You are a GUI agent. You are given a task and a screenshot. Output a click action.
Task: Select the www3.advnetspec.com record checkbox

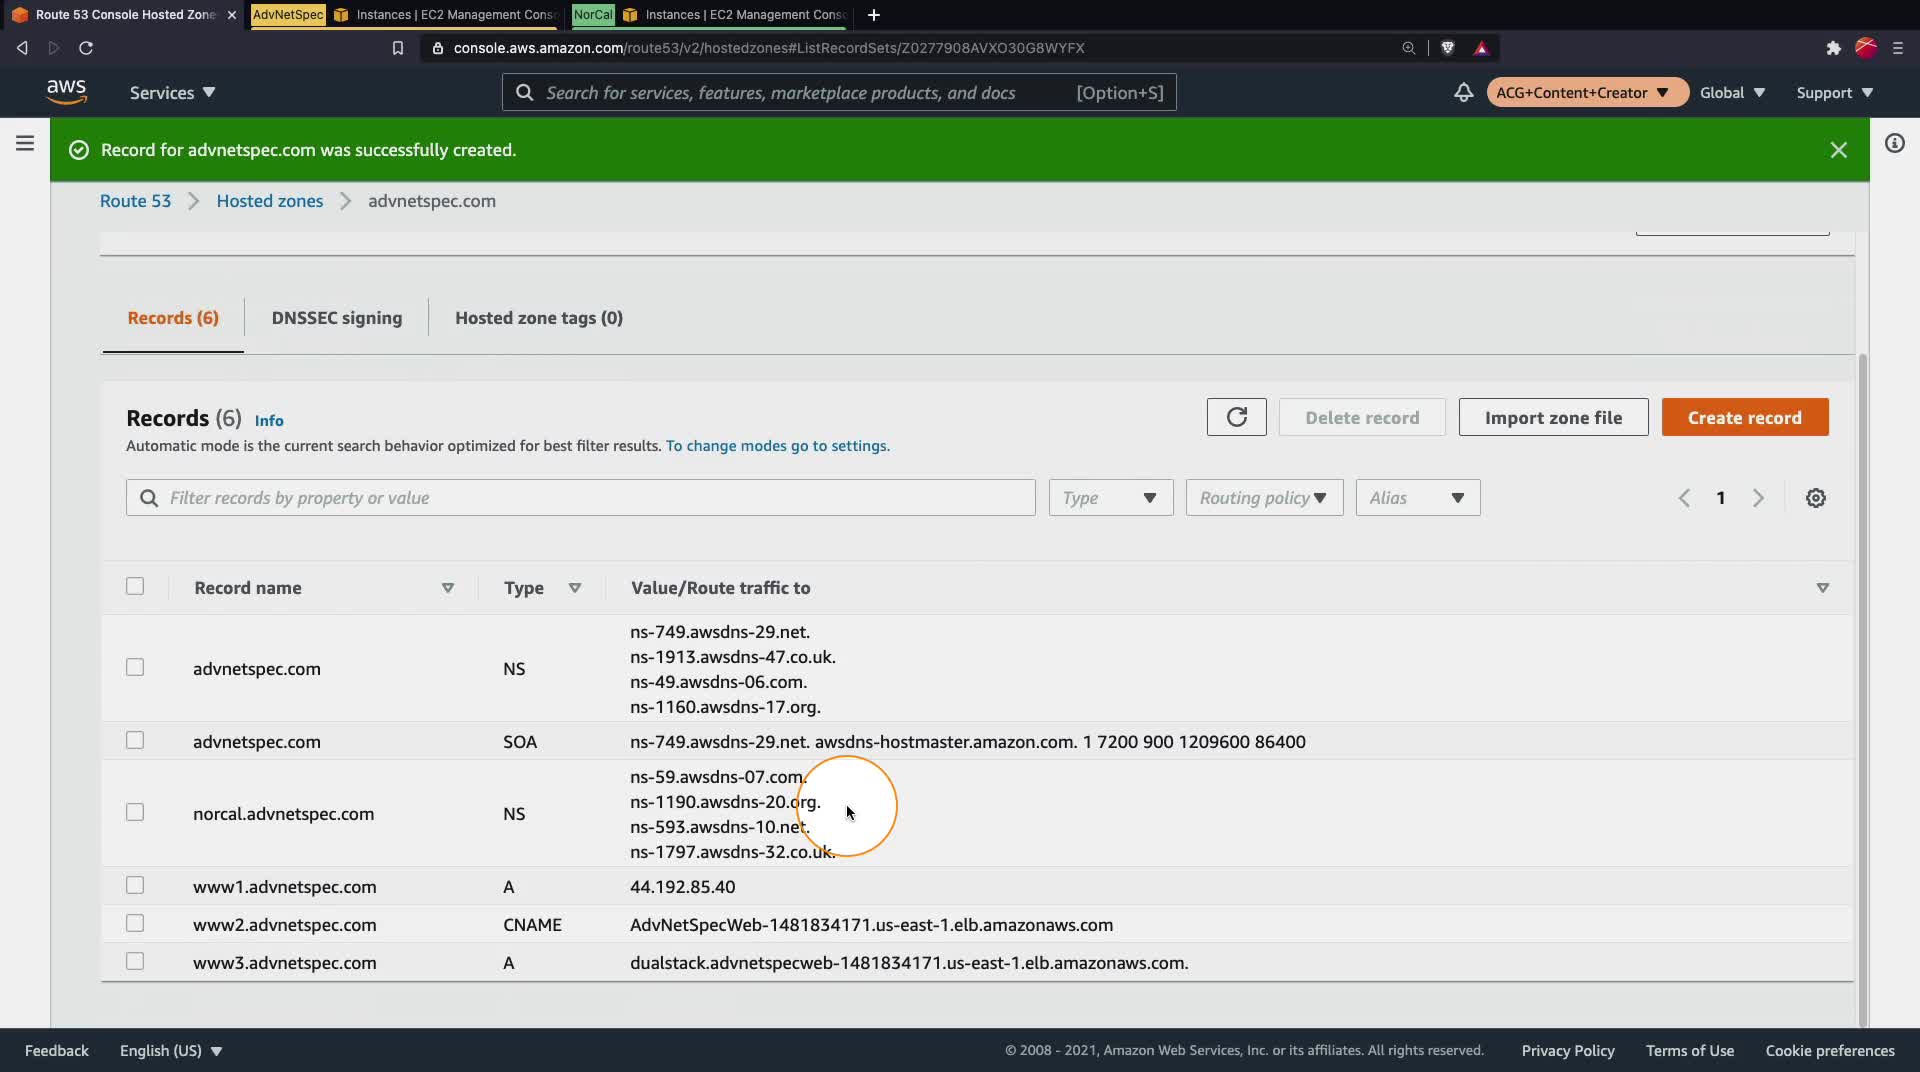coord(135,962)
